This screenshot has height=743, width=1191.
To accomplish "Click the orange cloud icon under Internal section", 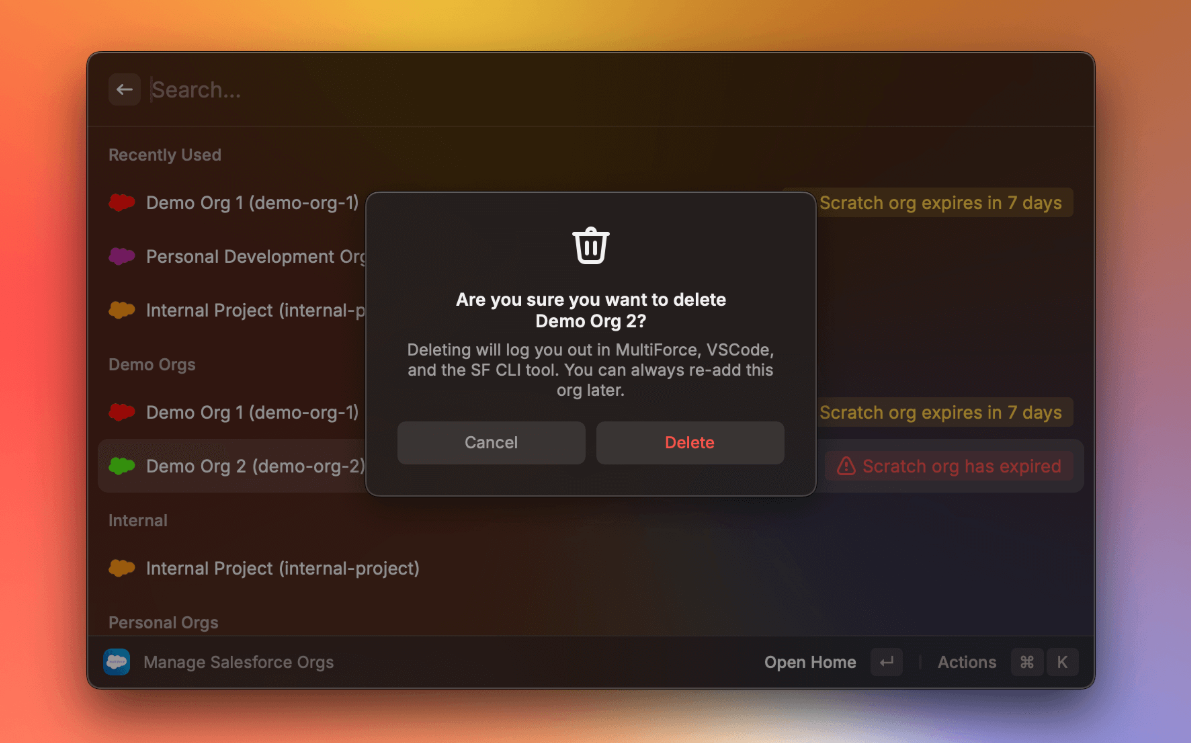I will 122,568.
